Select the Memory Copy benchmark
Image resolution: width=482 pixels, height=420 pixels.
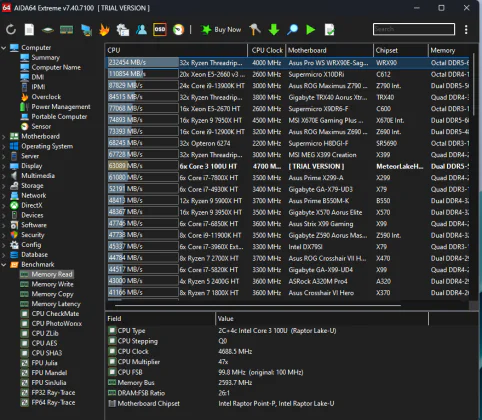[52, 294]
